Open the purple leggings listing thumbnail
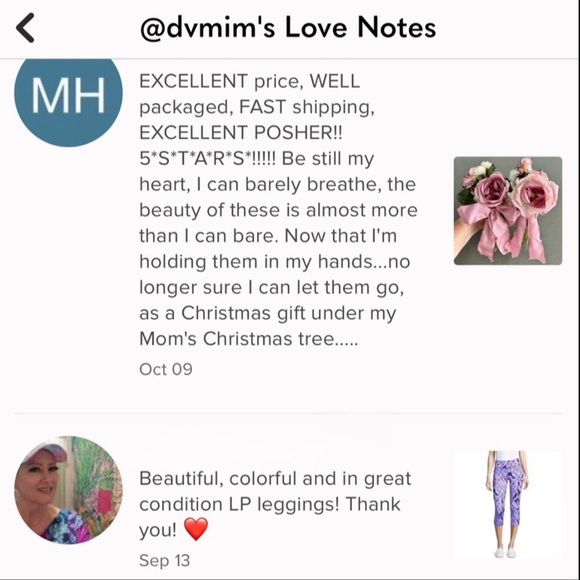The height and width of the screenshot is (580, 580). pyautogui.click(x=508, y=505)
